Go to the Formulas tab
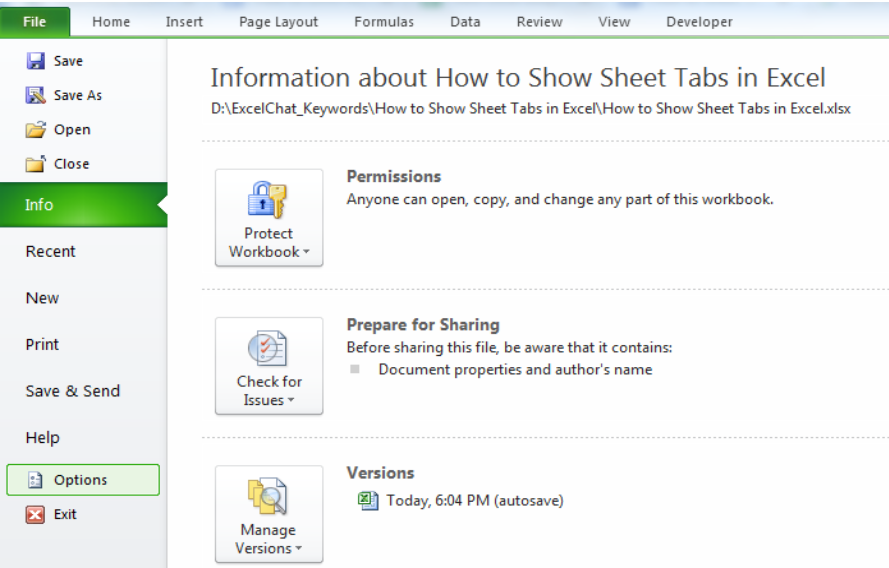889x568 pixels. coord(384,22)
